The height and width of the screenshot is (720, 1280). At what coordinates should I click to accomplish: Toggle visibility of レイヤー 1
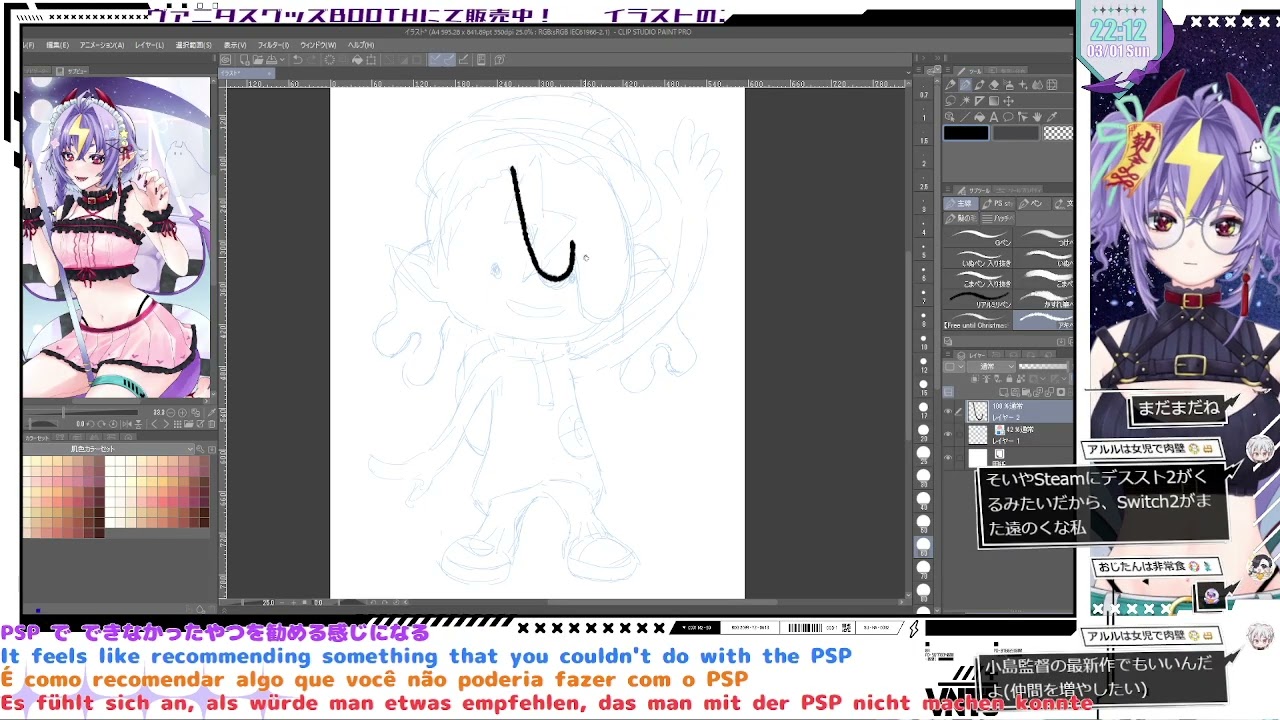tap(948, 434)
